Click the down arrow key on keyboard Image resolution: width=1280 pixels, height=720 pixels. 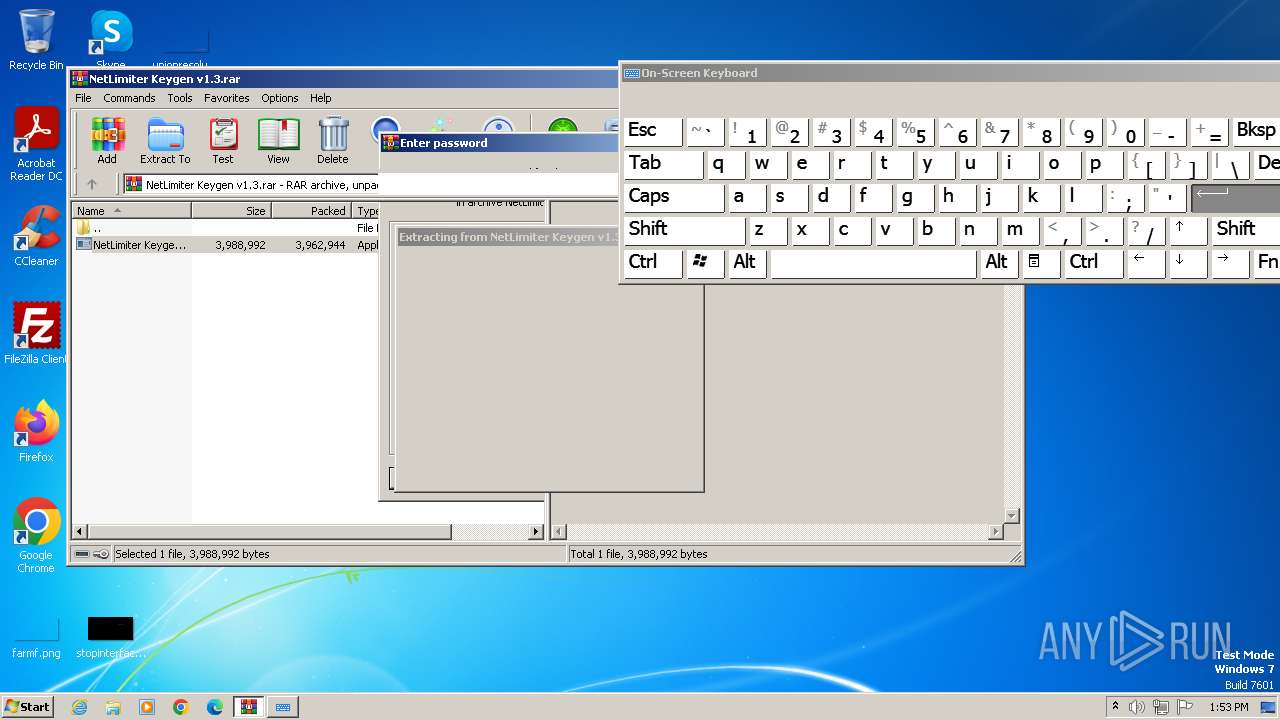[1188, 263]
